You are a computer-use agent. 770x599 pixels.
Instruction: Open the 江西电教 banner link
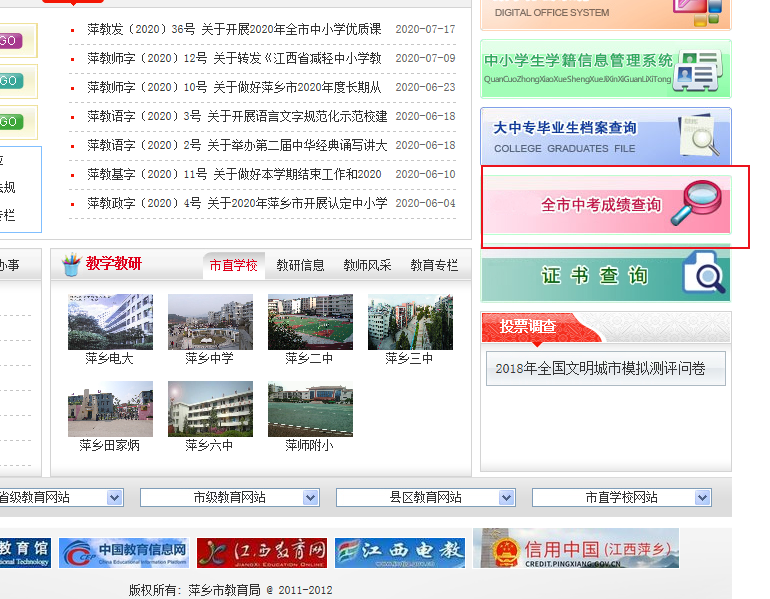400,553
